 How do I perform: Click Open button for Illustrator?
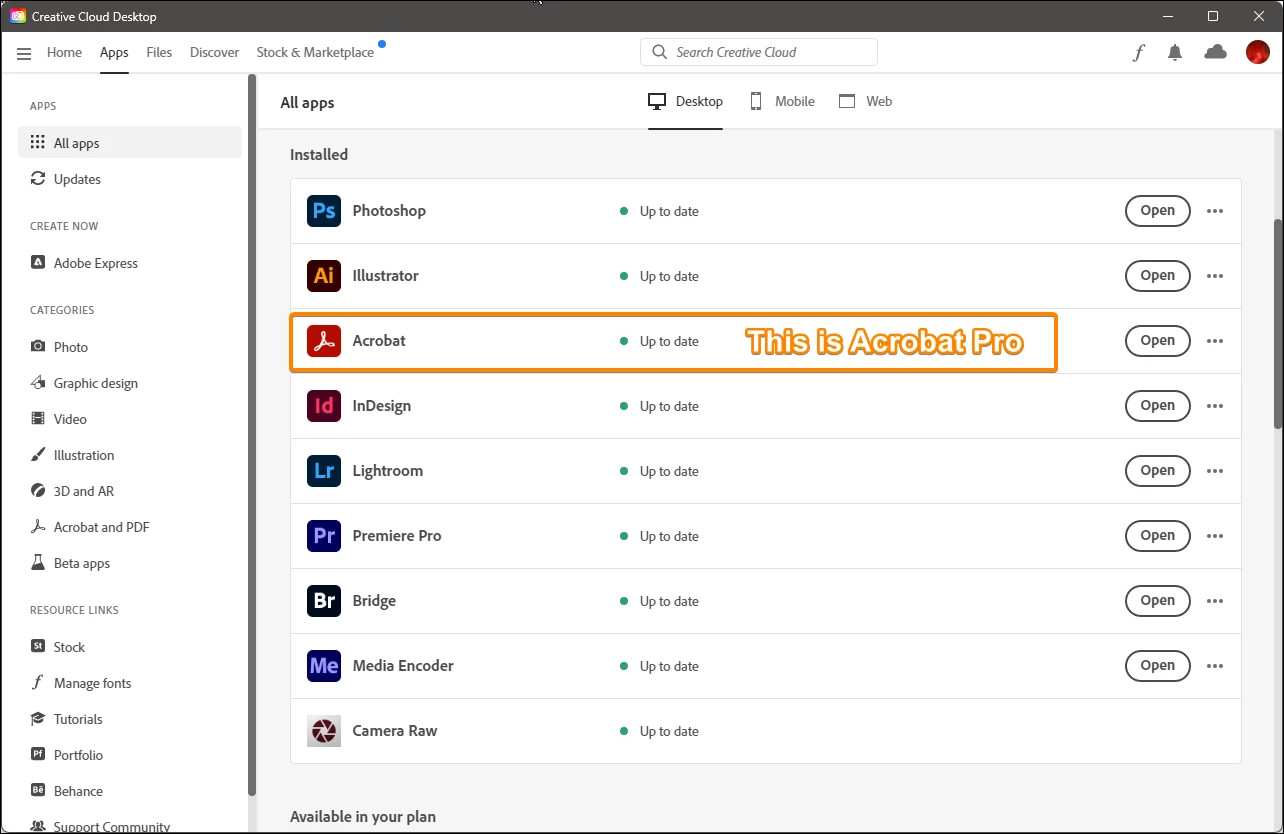point(1158,276)
